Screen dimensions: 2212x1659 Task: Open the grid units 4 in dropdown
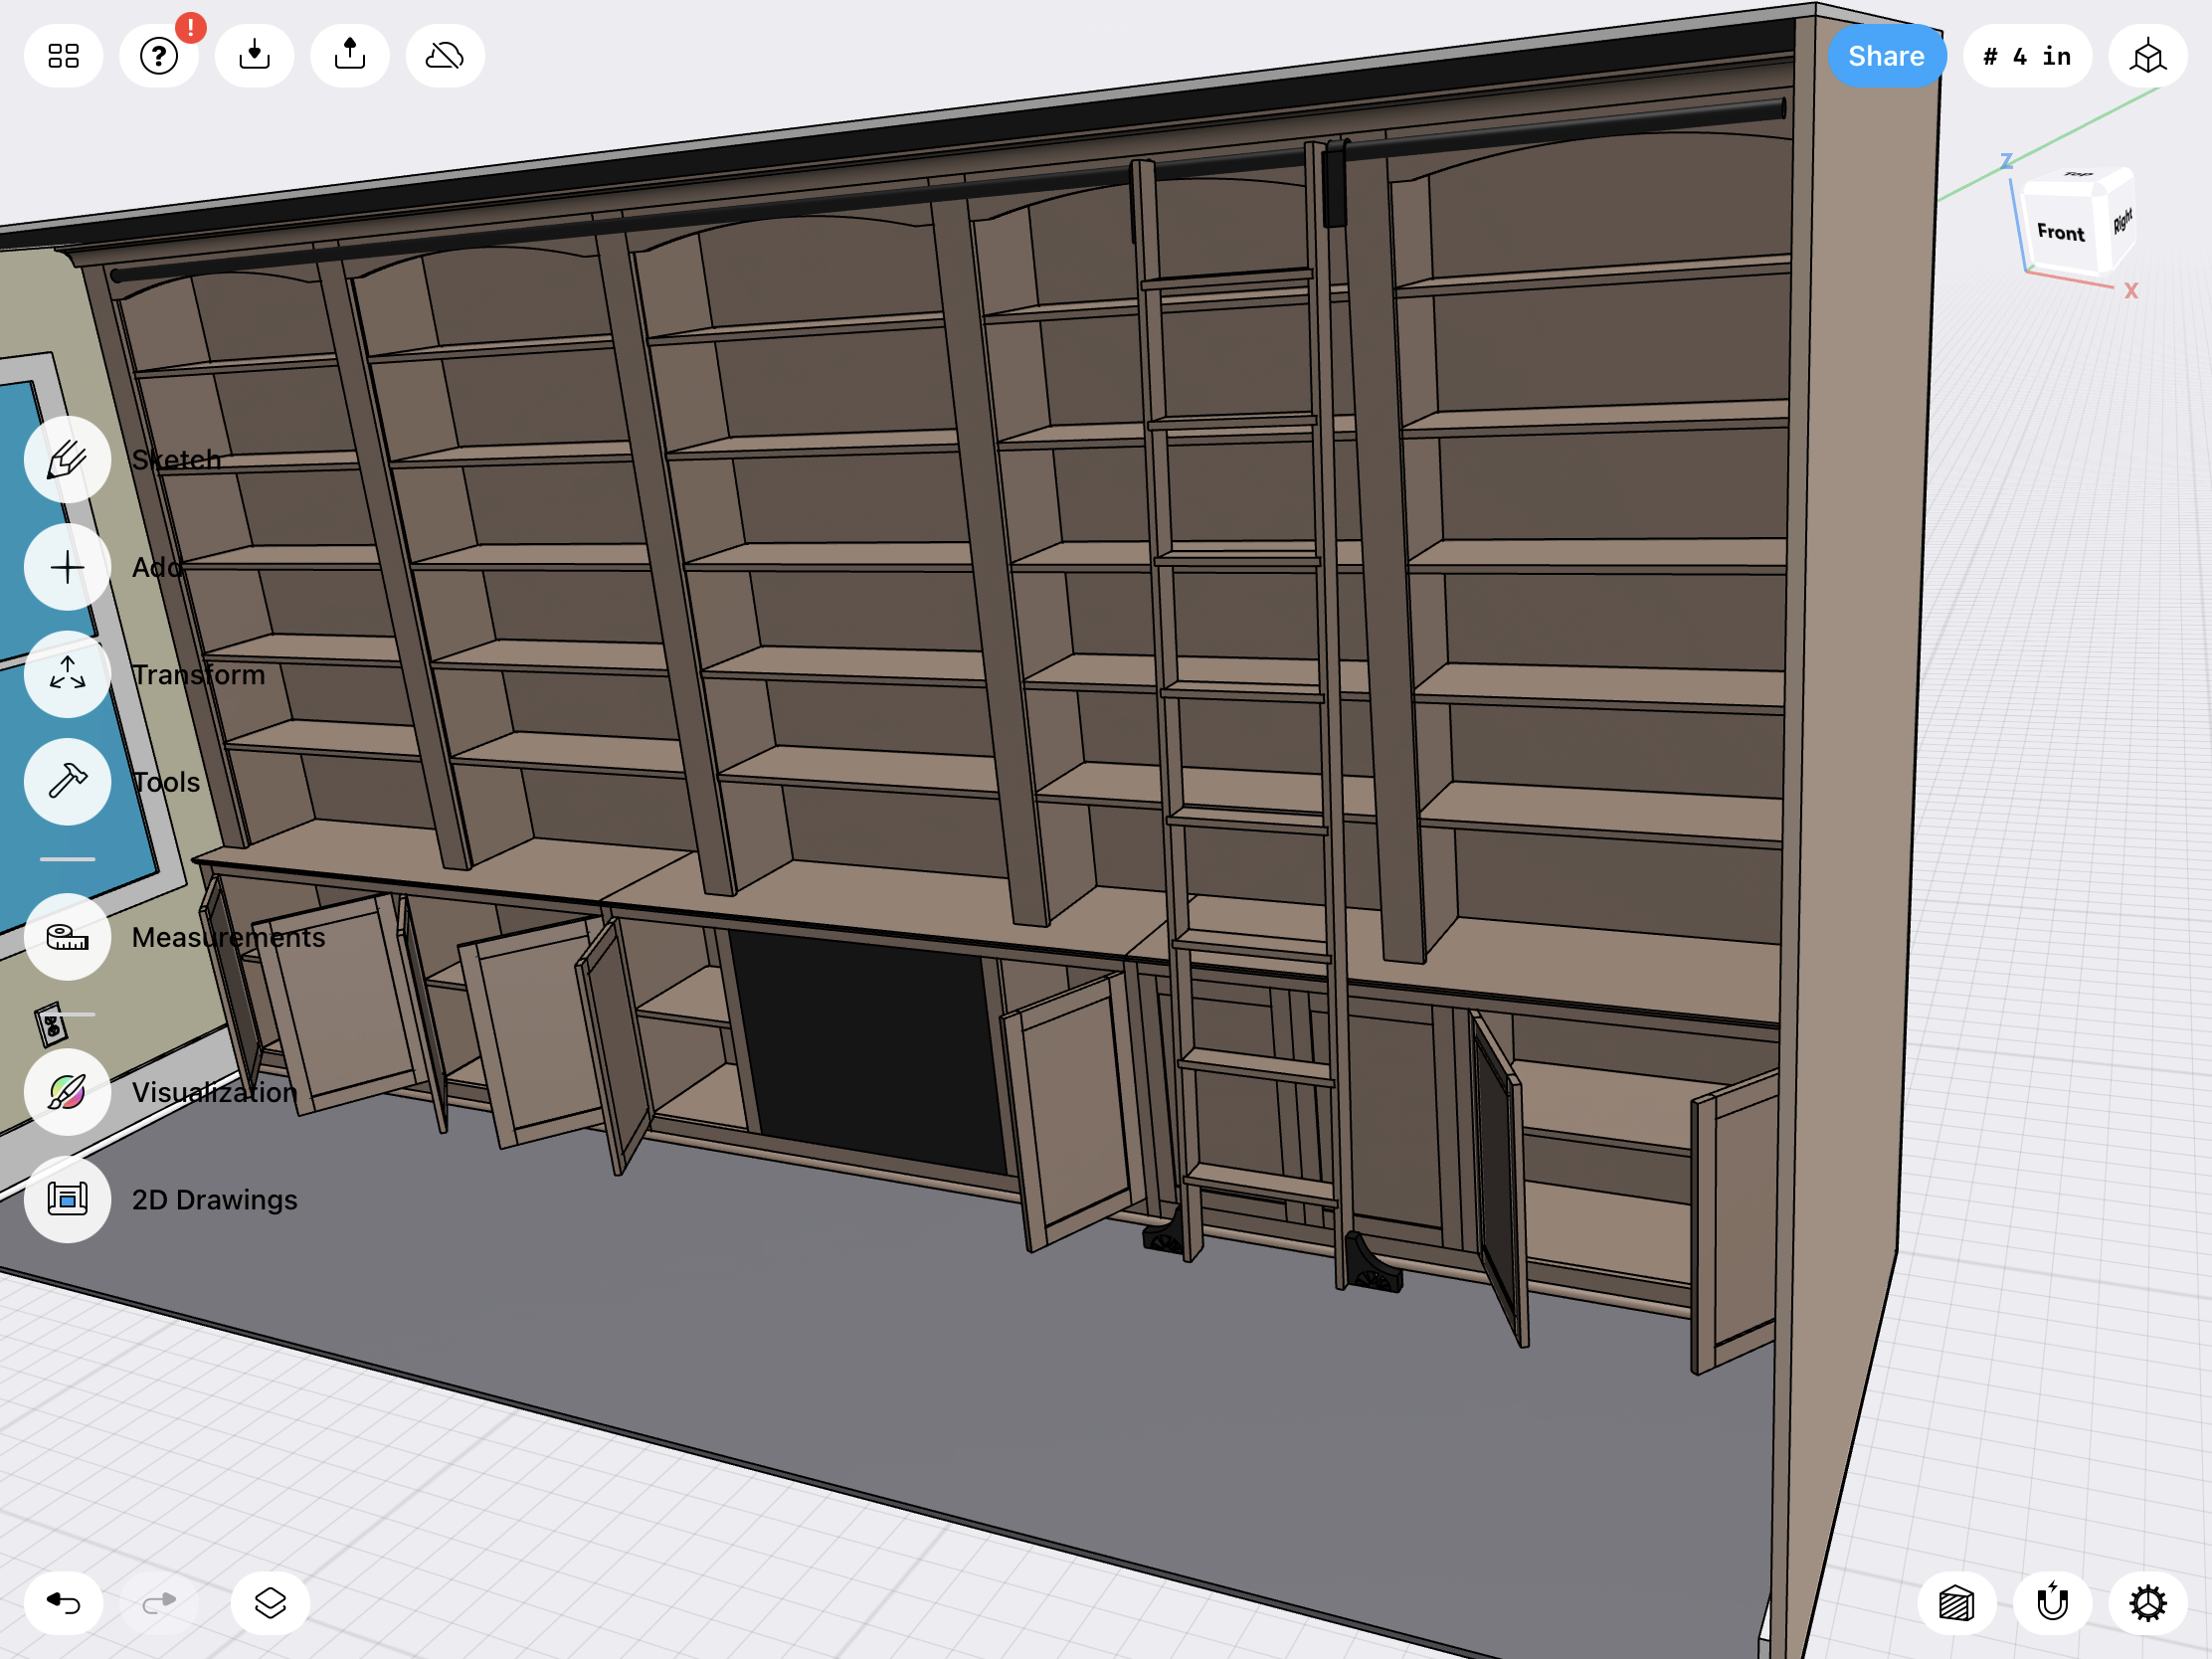pyautogui.click(x=2027, y=56)
